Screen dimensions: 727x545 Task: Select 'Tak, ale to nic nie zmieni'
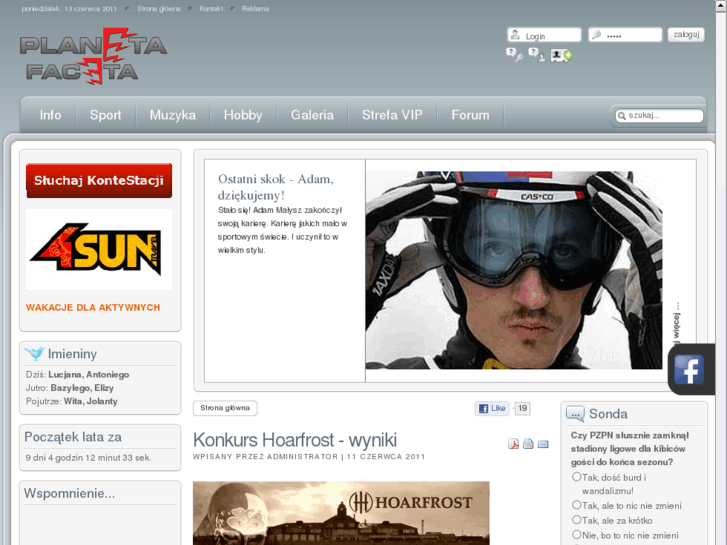click(576, 505)
